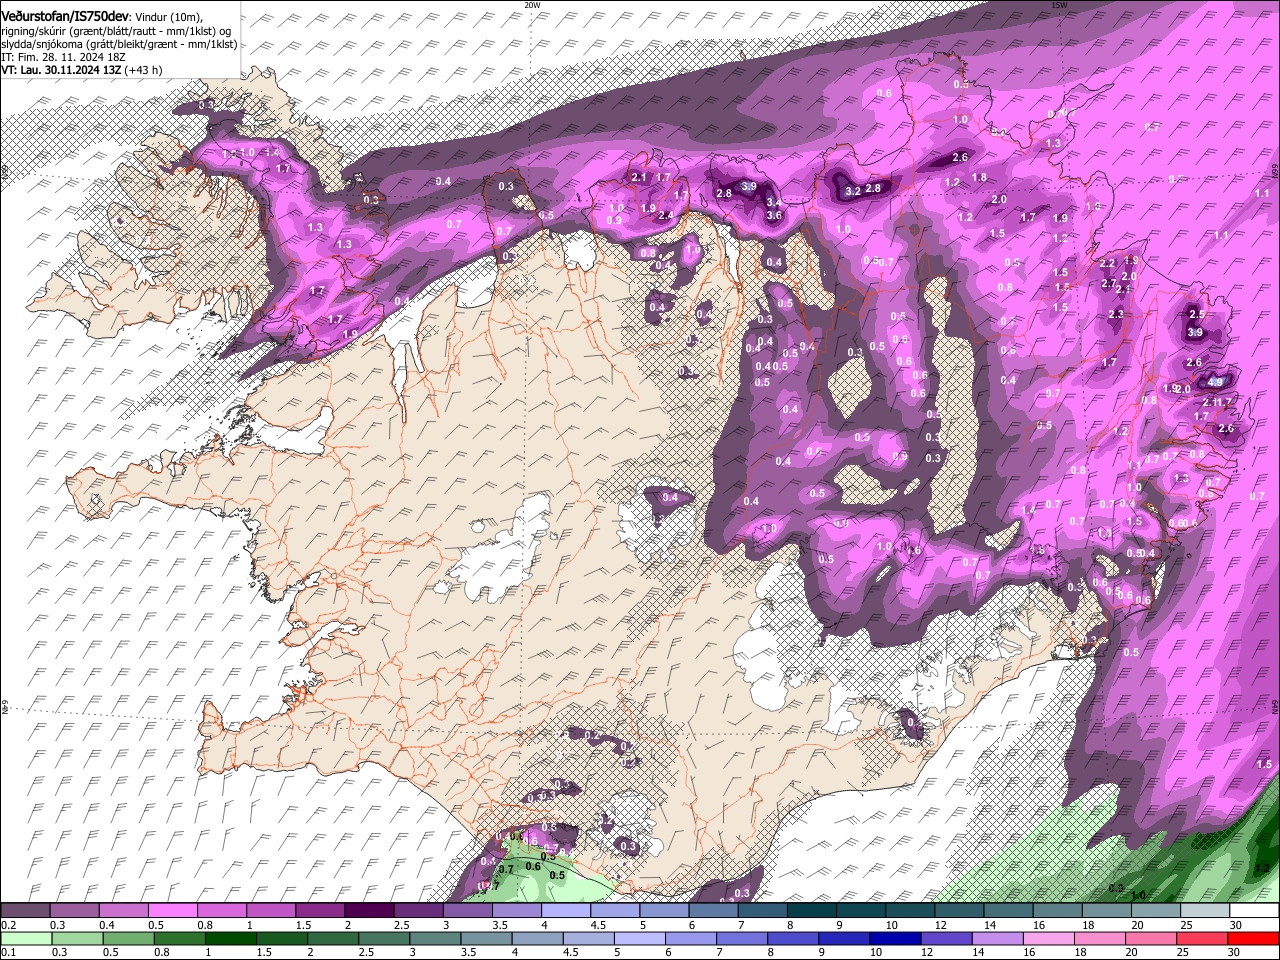The image size is (1280, 960).
Task: Pick the upper-row swatch starting at 0.4
Action: point(124,911)
